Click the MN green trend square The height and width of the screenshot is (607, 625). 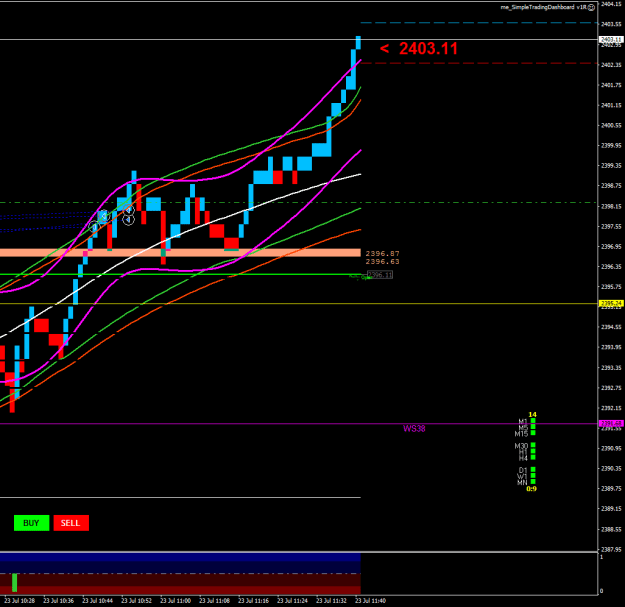[x=533, y=482]
